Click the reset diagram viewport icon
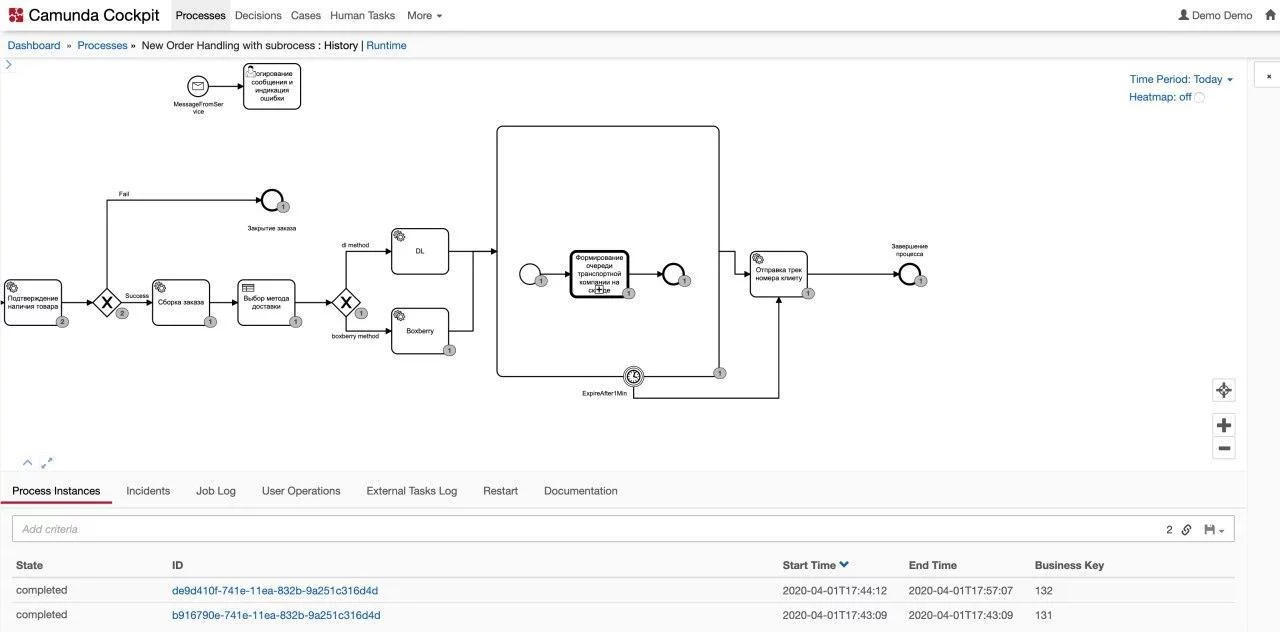 pyautogui.click(x=1223, y=390)
